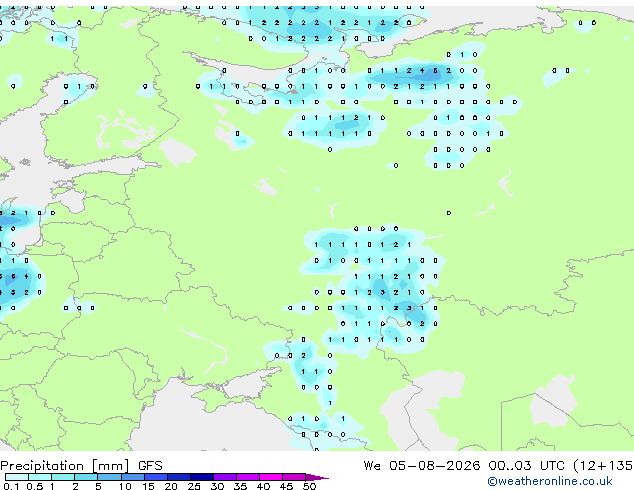Pick the dark navy swatch, 25 to 30
The width and height of the screenshot is (634, 490).
[x=202, y=477]
